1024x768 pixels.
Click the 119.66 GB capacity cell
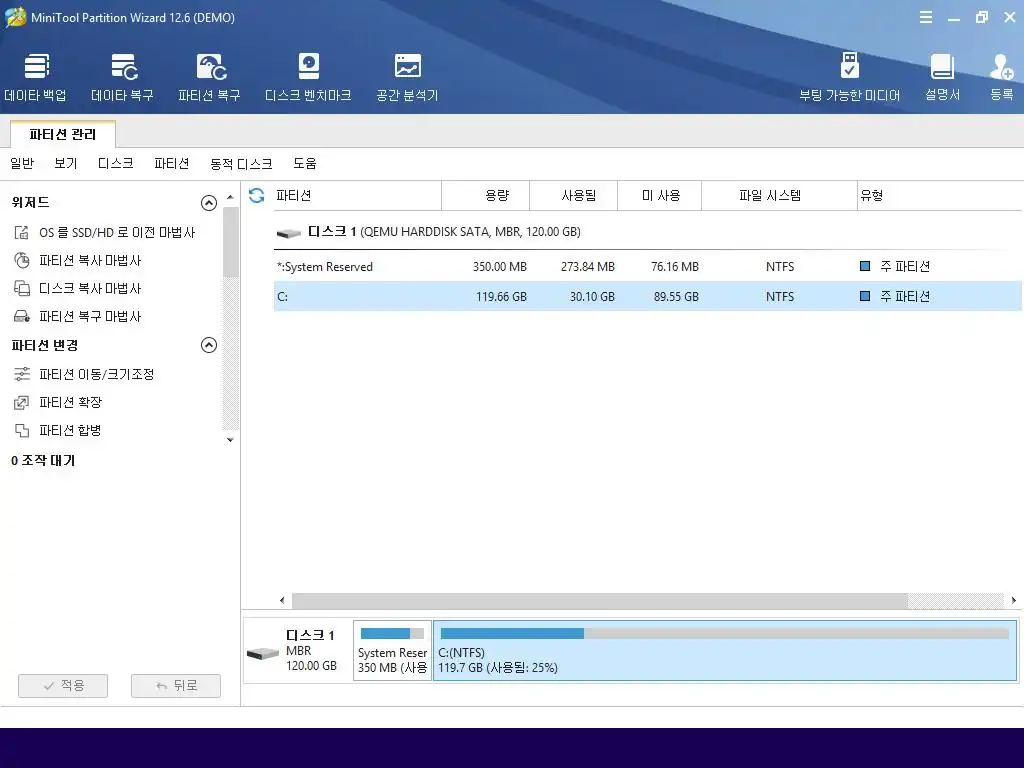pos(502,297)
